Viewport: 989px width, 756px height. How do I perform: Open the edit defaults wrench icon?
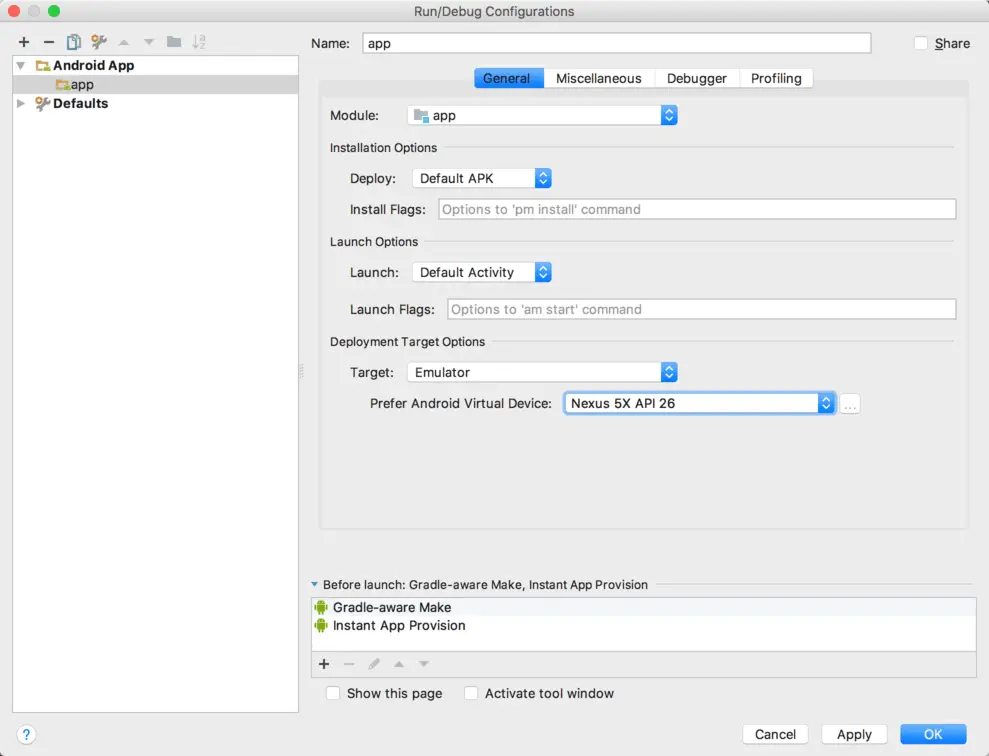pyautogui.click(x=98, y=42)
